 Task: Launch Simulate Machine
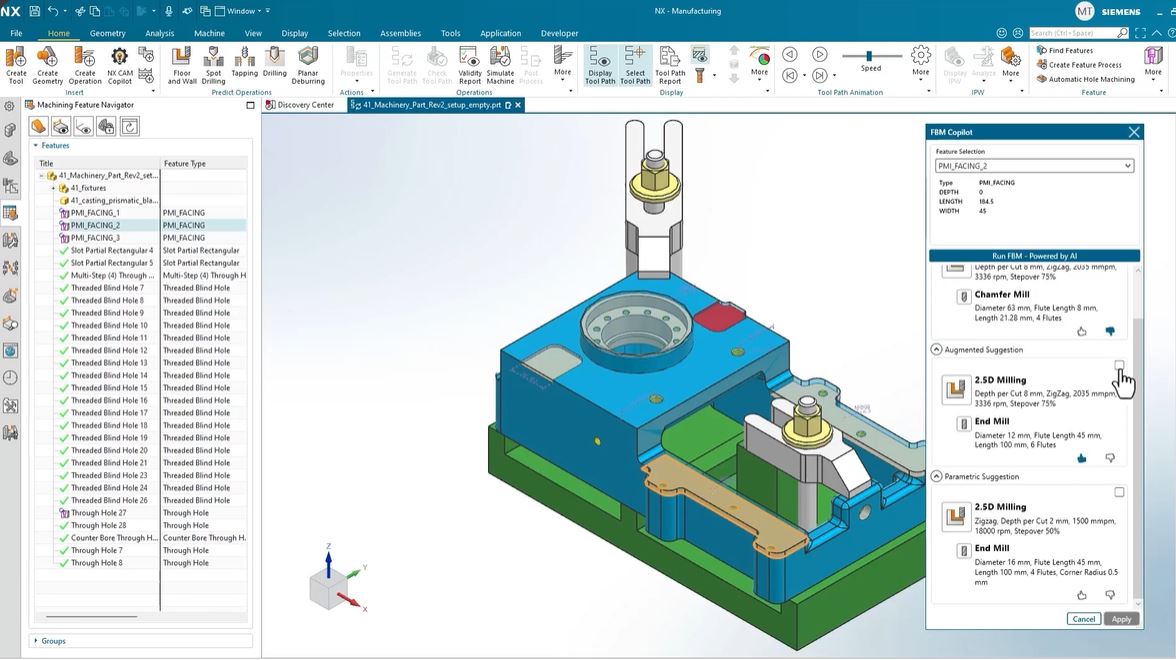point(500,60)
